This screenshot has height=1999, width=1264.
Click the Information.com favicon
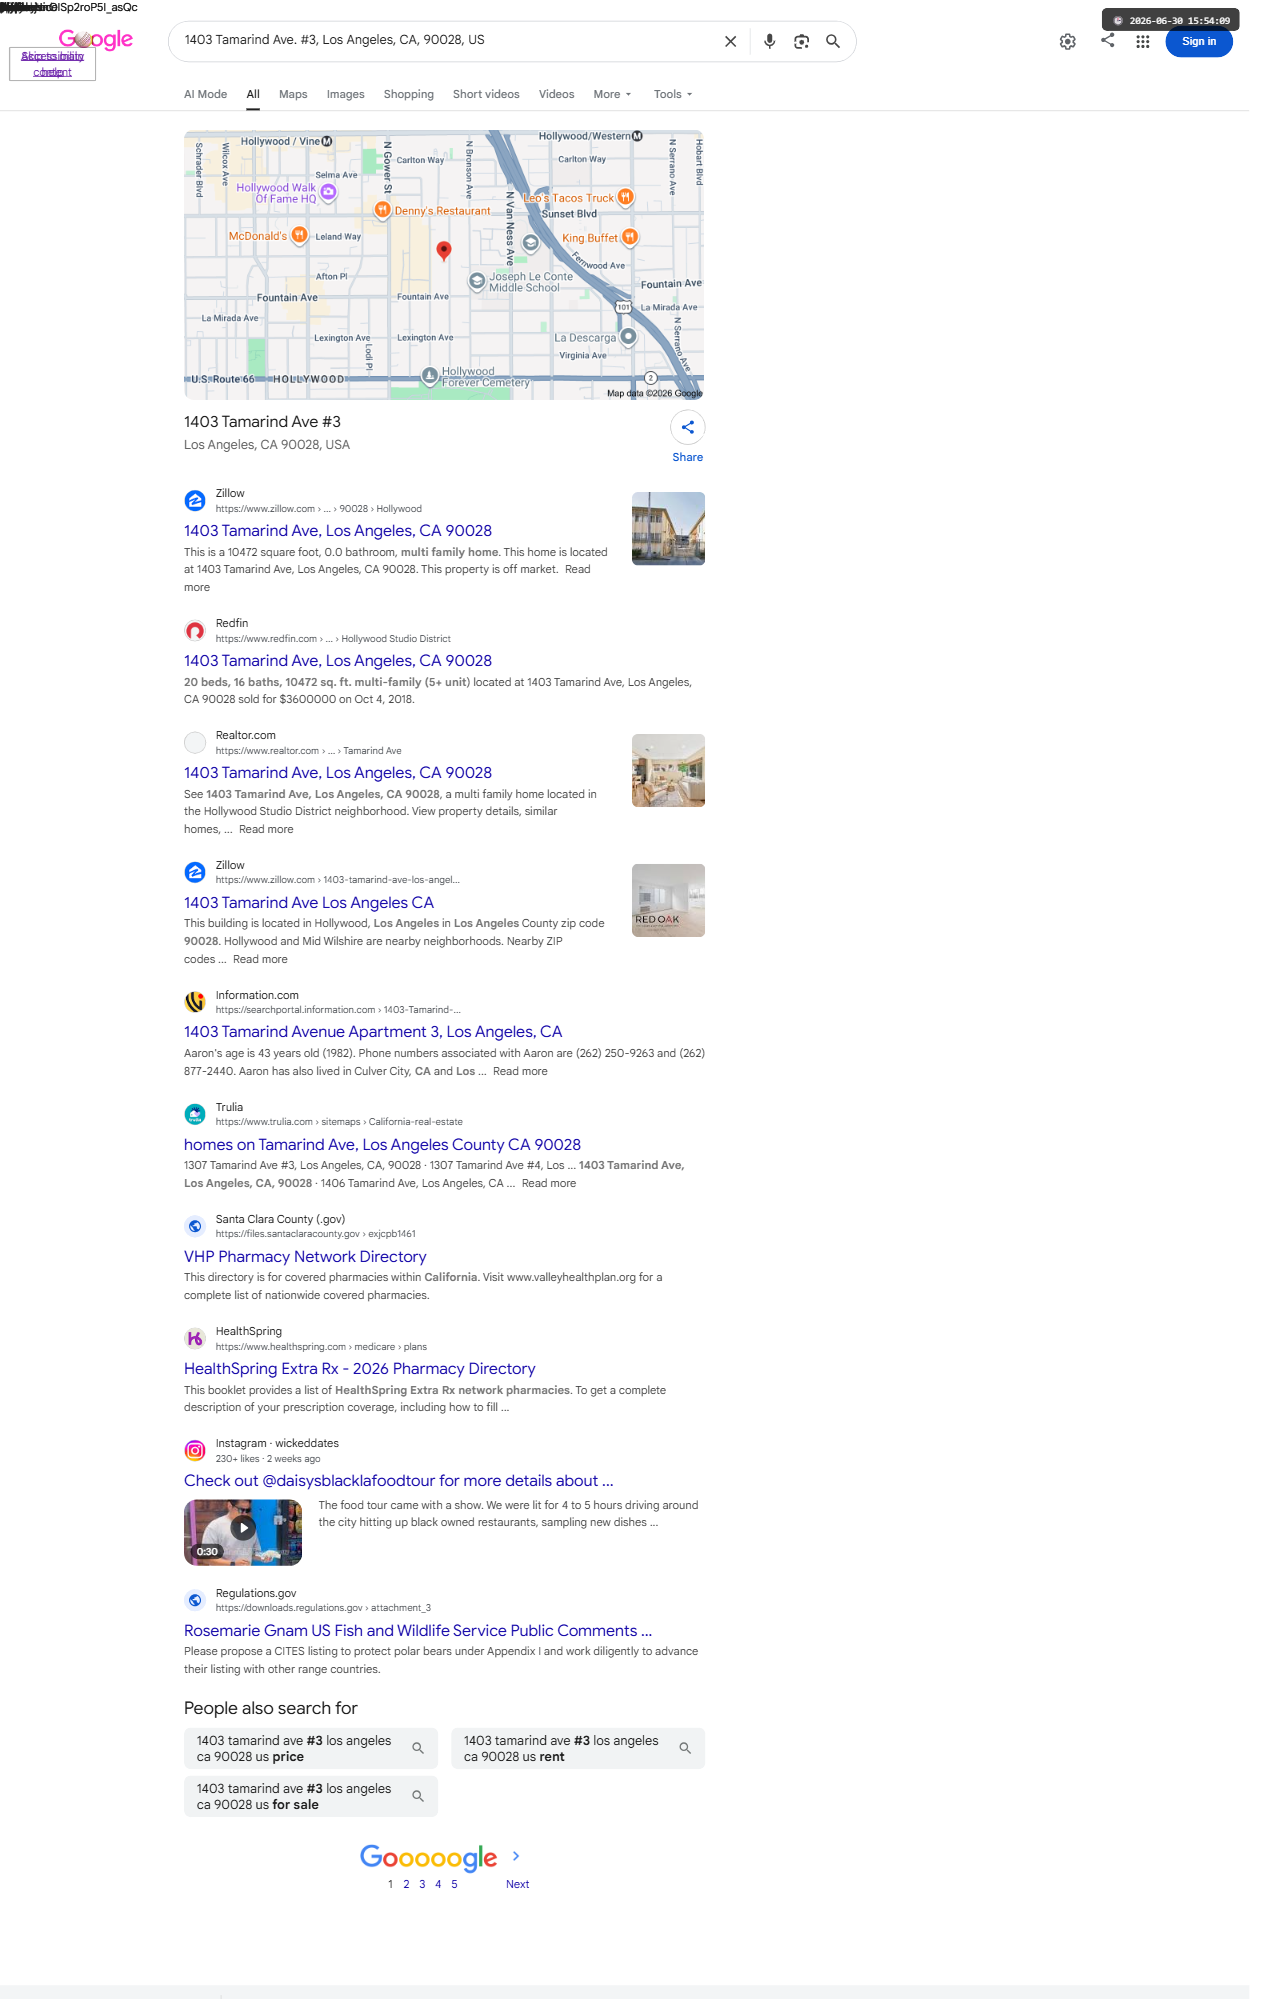point(195,1002)
